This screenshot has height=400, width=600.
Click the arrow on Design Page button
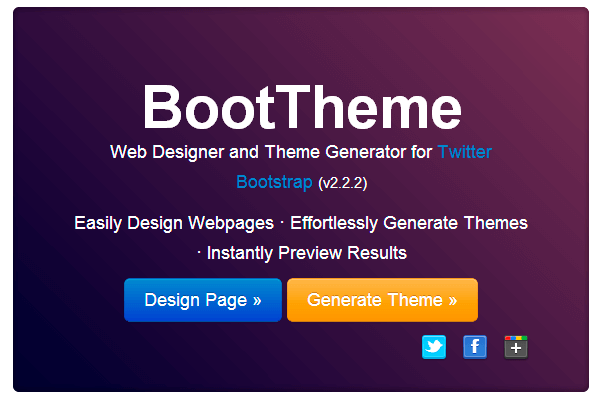coord(257,300)
